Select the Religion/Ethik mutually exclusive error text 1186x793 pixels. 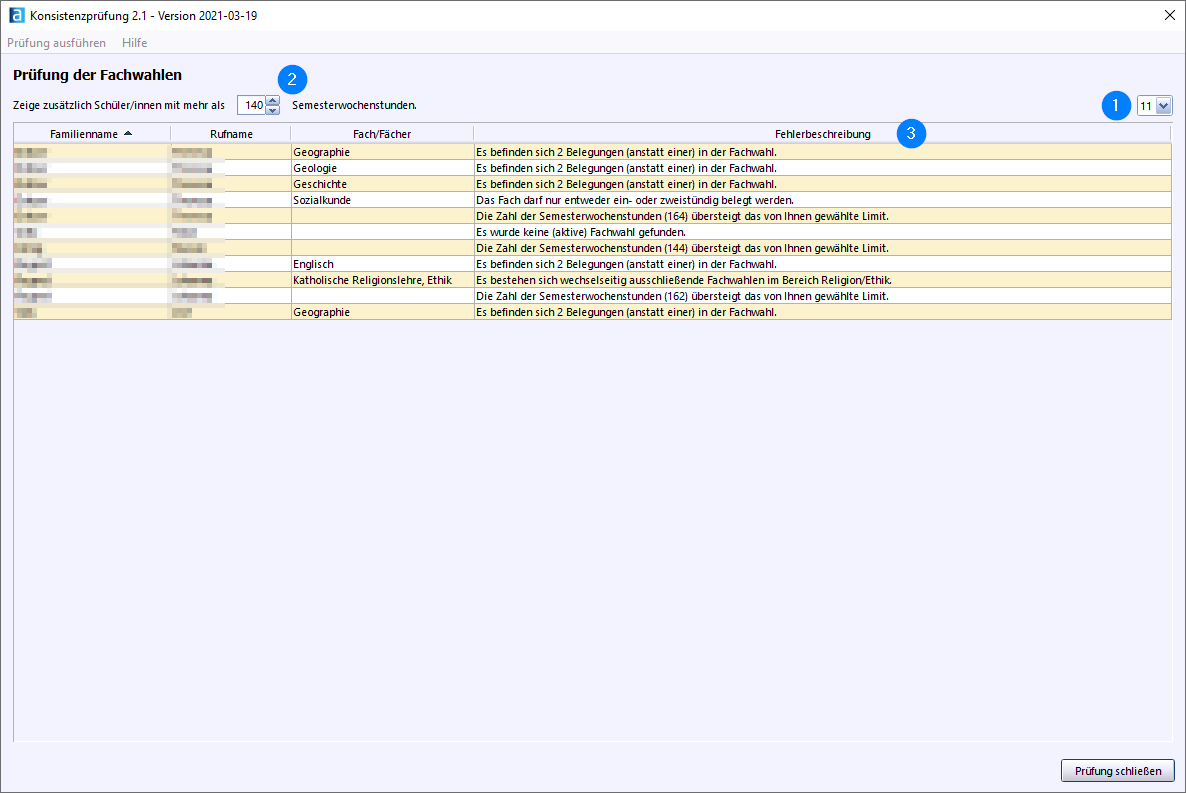684,280
